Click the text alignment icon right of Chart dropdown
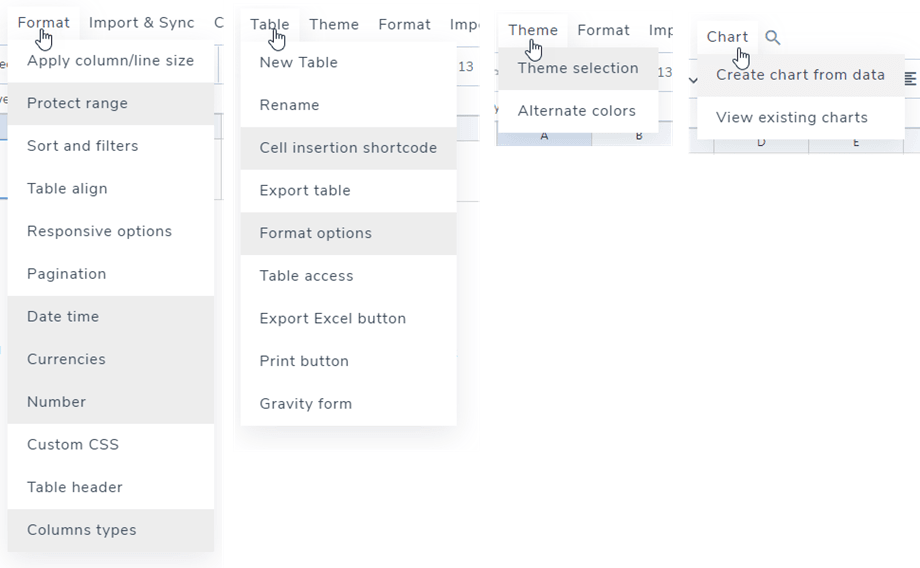 point(910,79)
